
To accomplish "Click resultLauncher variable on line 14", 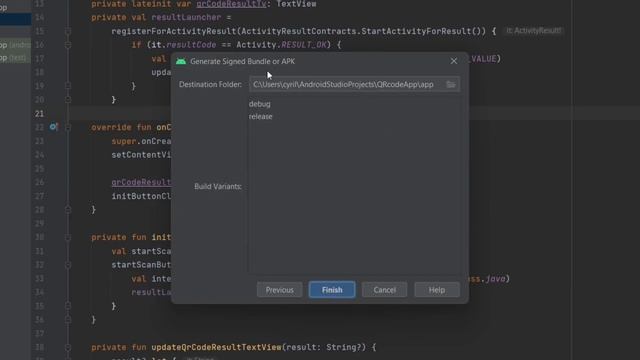I will click(186, 18).
